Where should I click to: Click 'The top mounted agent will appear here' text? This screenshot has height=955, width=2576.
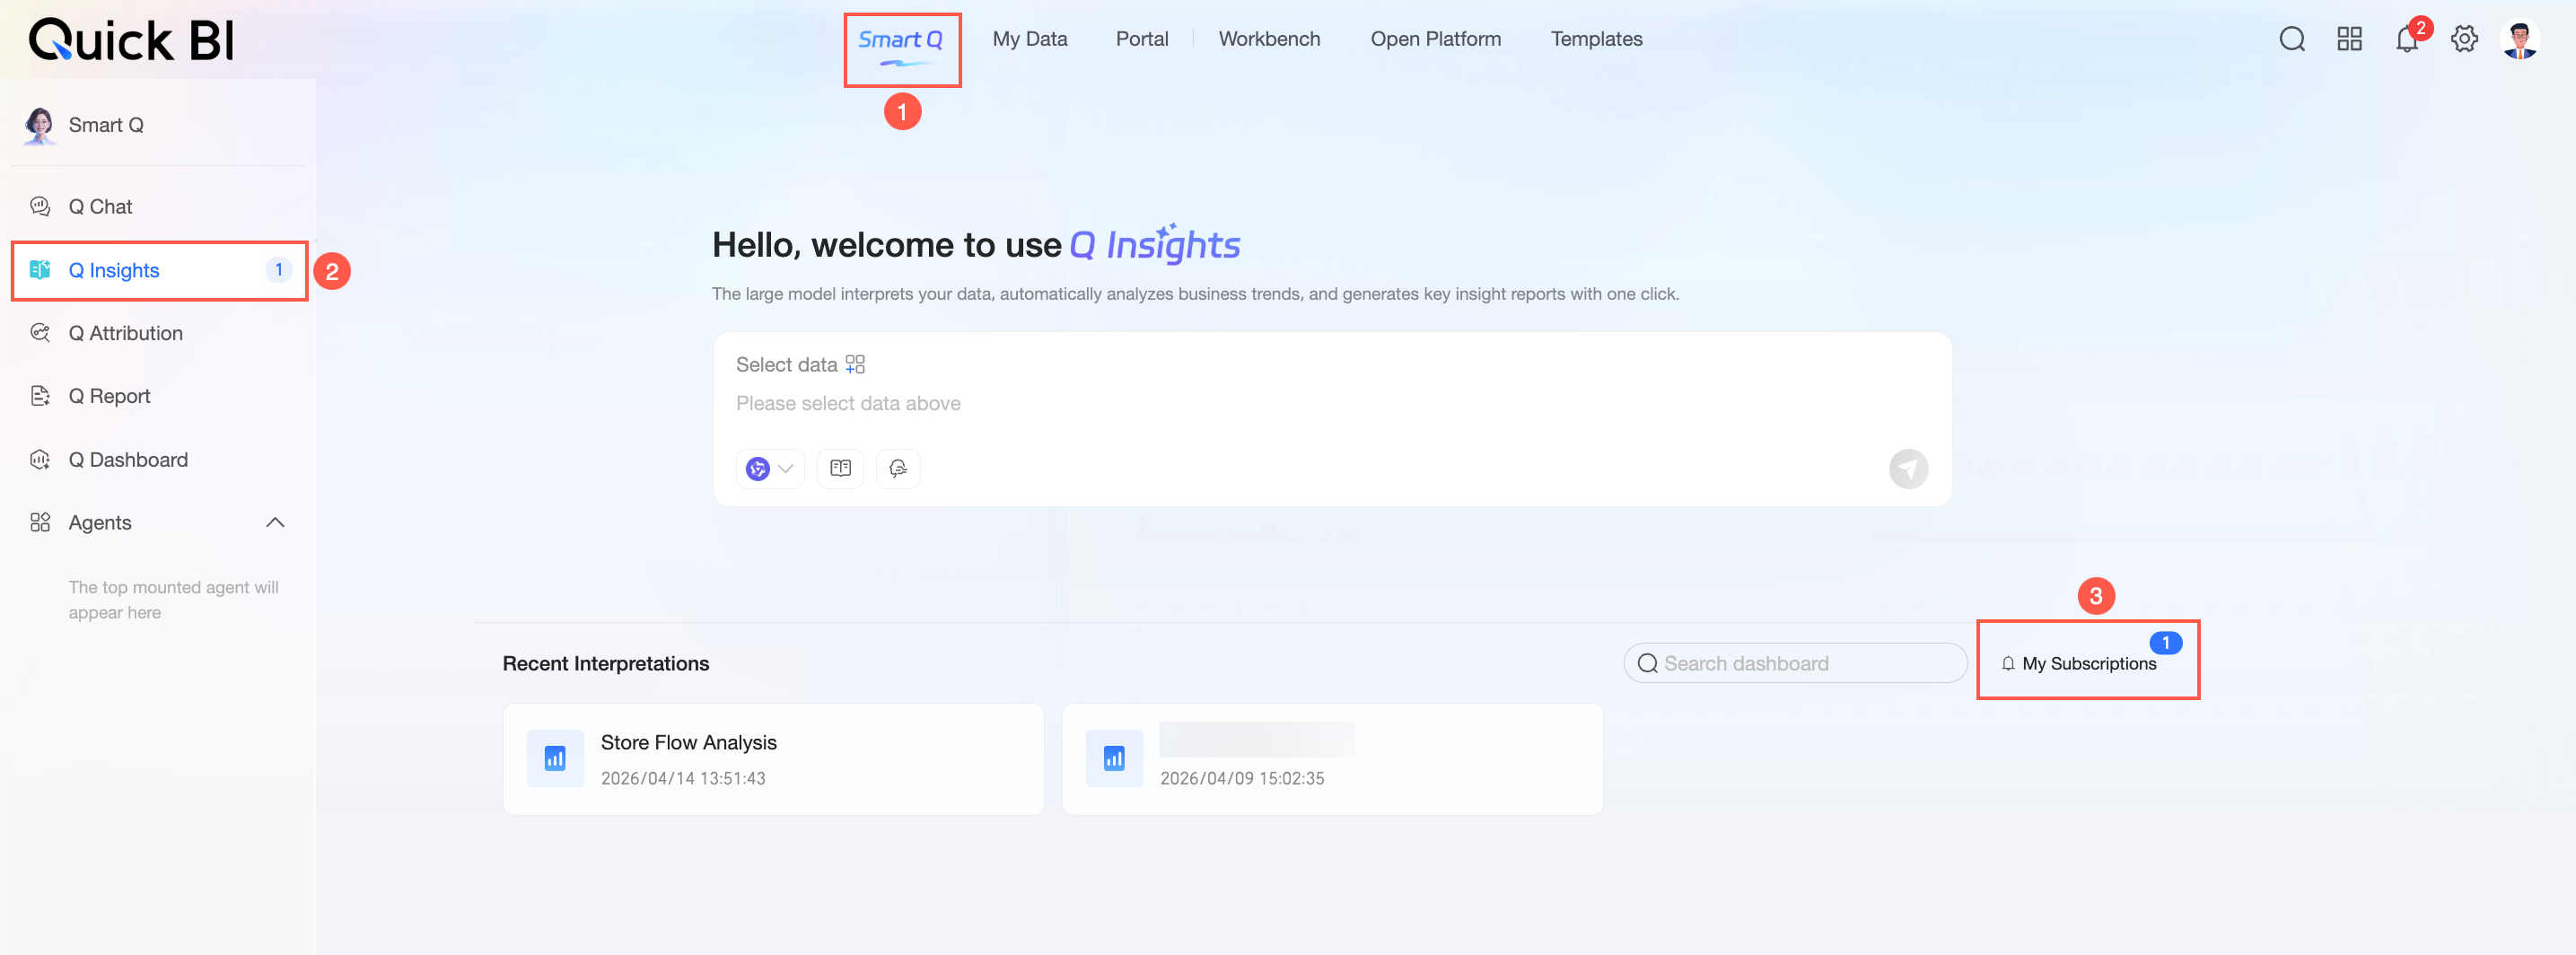[173, 600]
